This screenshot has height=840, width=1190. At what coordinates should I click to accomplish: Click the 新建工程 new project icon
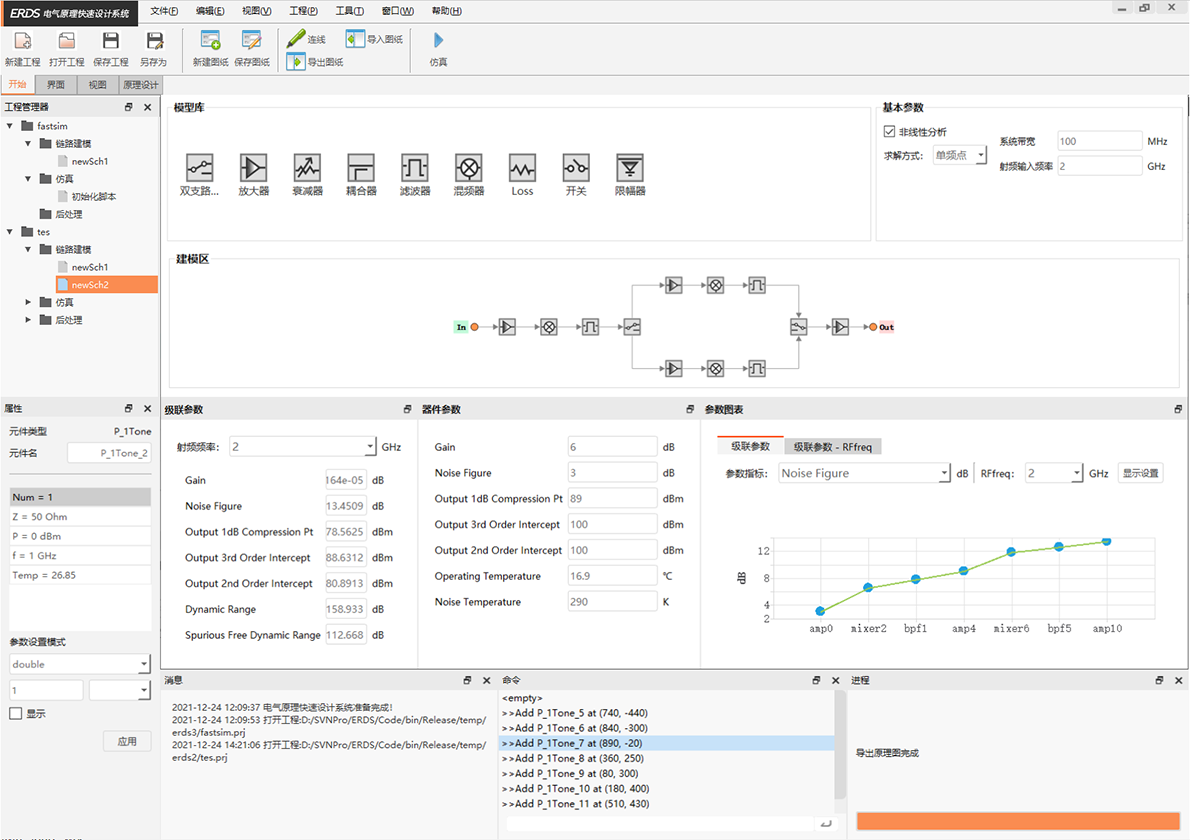pyautogui.click(x=22, y=42)
